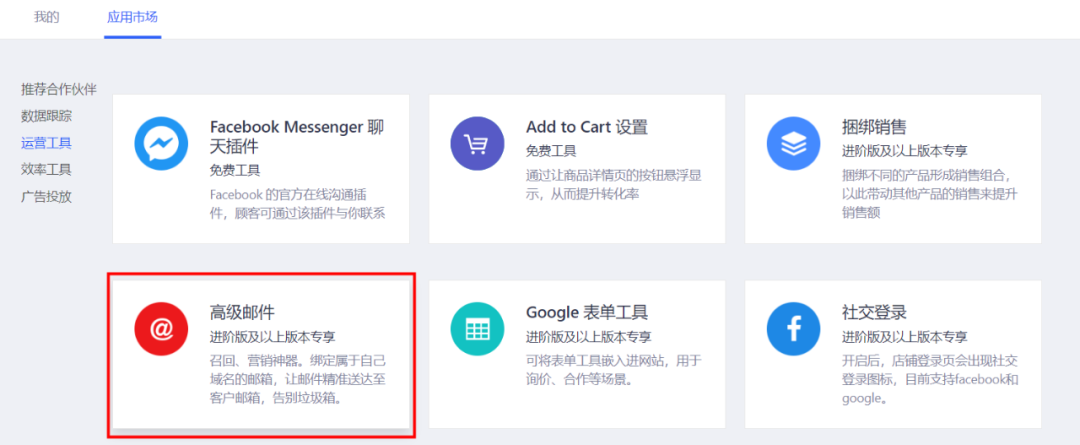The width and height of the screenshot is (1080, 445).
Task: Open the Add to Cart 设置 title
Action: (x=587, y=127)
